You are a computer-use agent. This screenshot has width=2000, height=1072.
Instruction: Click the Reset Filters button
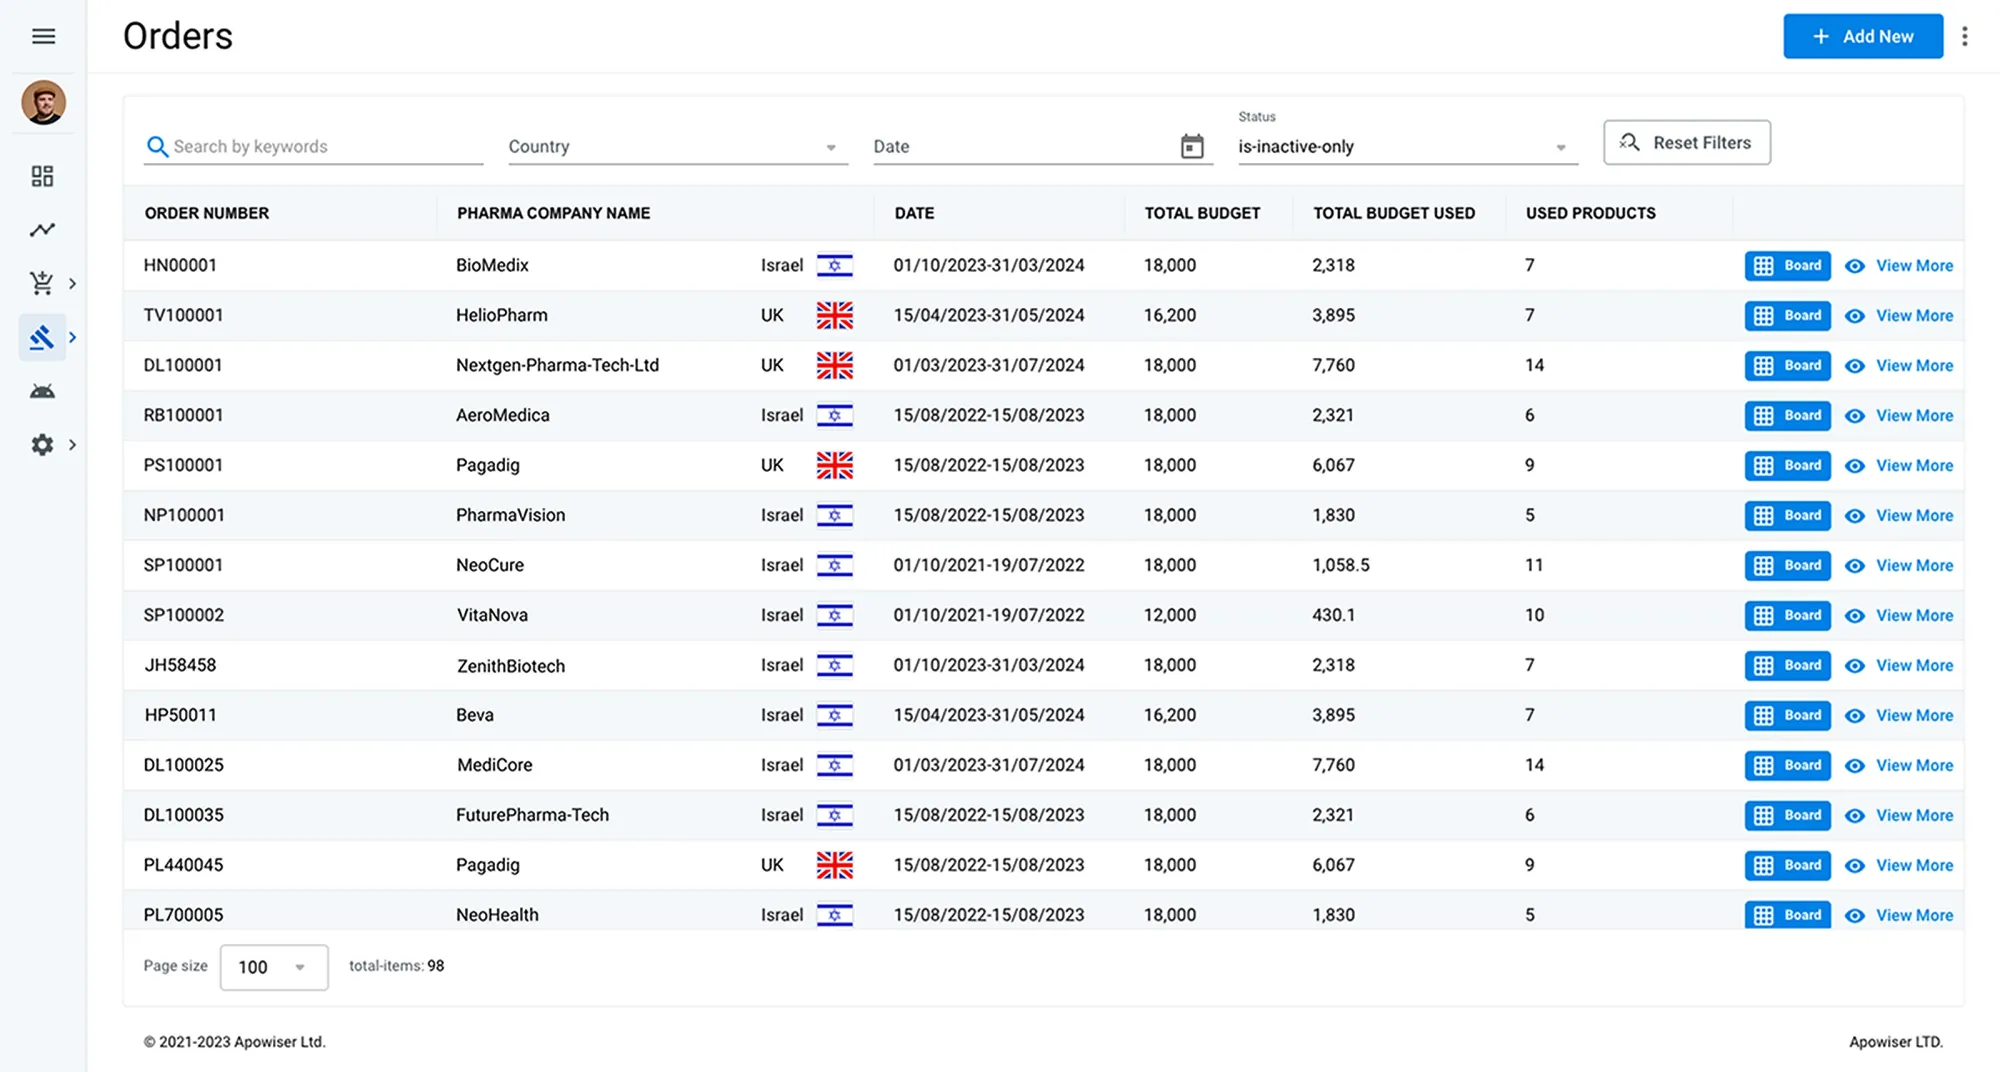(1687, 143)
